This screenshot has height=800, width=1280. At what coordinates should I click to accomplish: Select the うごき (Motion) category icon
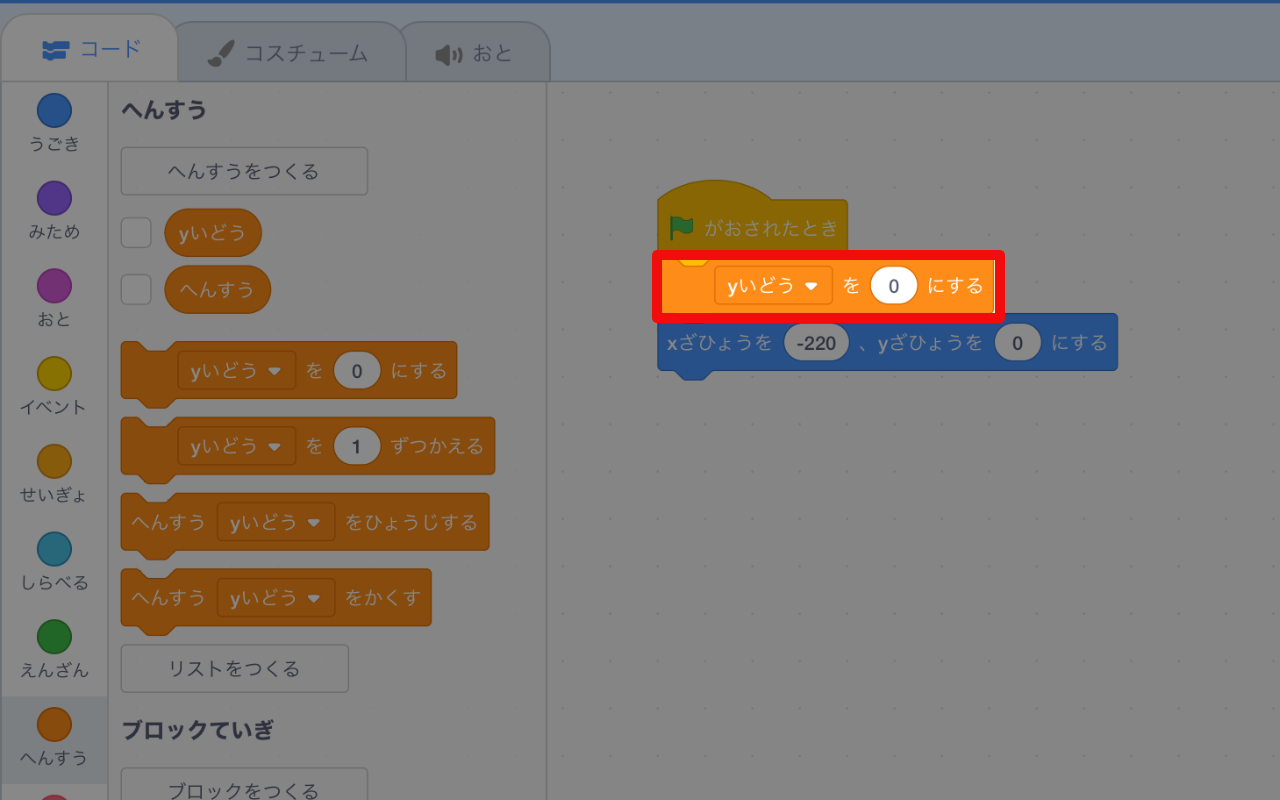[x=54, y=110]
